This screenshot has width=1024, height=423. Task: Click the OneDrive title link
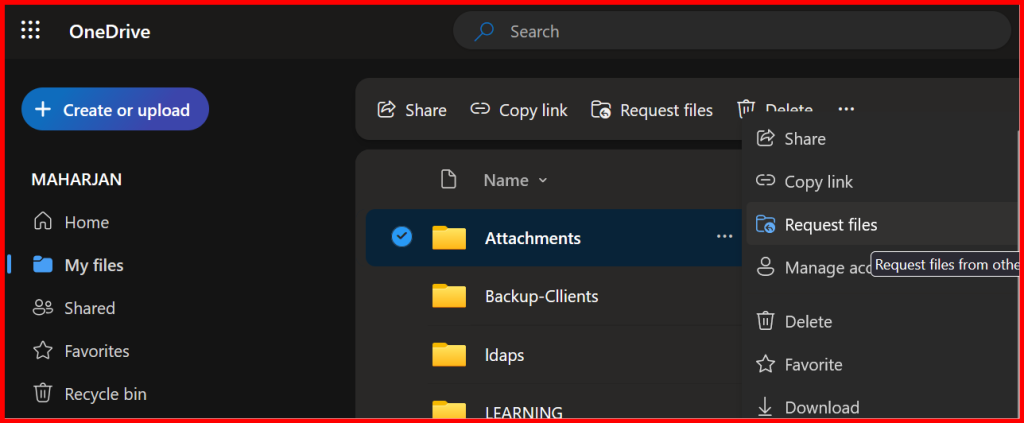pos(109,31)
